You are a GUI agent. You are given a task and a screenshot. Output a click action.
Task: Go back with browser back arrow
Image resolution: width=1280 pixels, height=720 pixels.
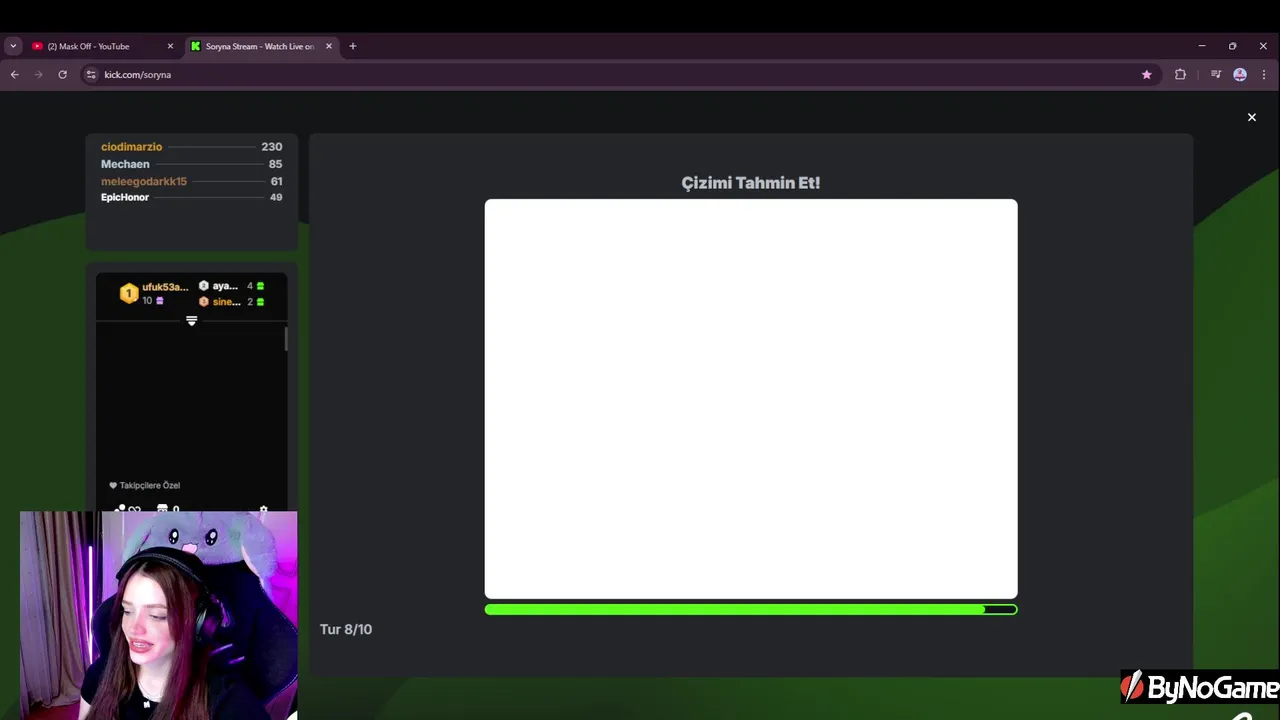(x=14, y=74)
